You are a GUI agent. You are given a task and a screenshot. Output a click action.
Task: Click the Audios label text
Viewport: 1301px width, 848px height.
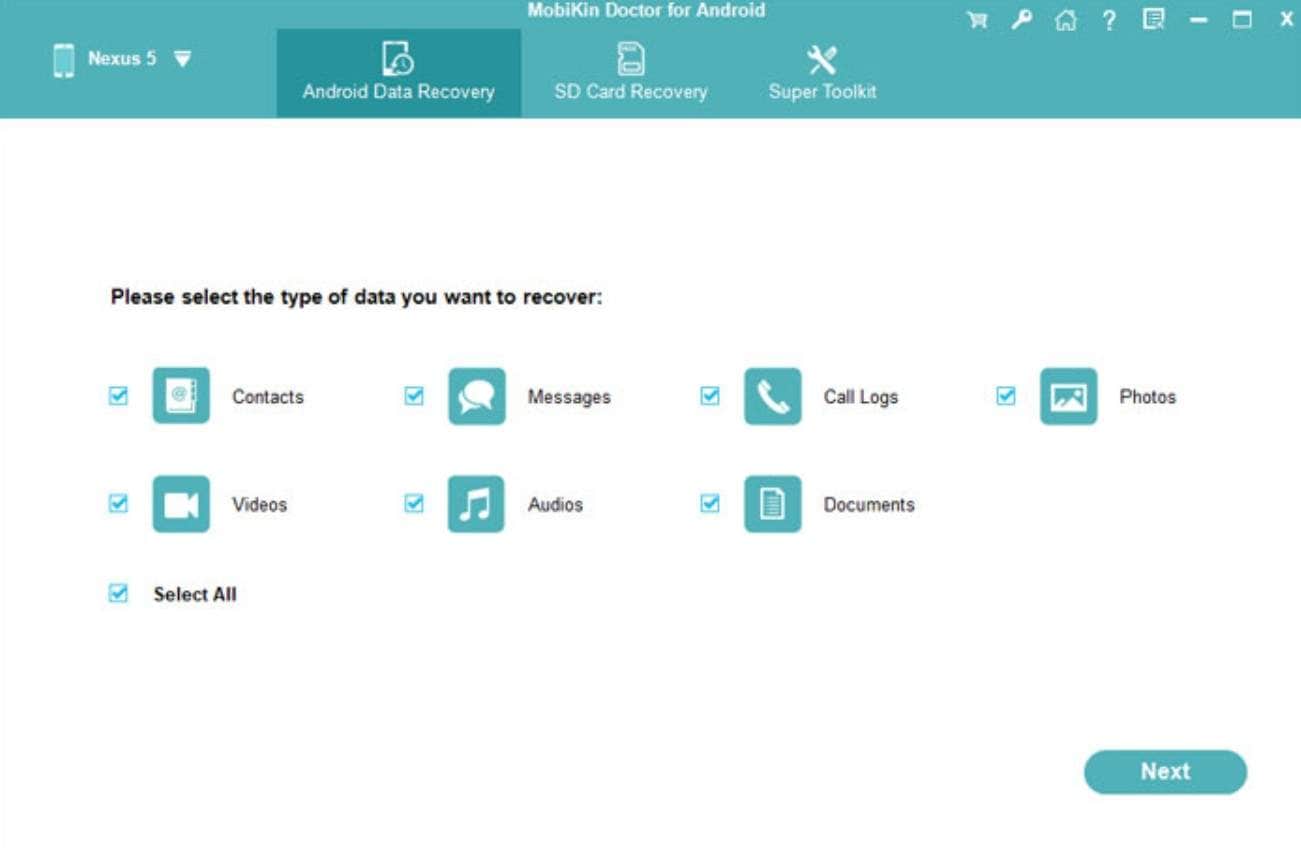click(x=555, y=505)
